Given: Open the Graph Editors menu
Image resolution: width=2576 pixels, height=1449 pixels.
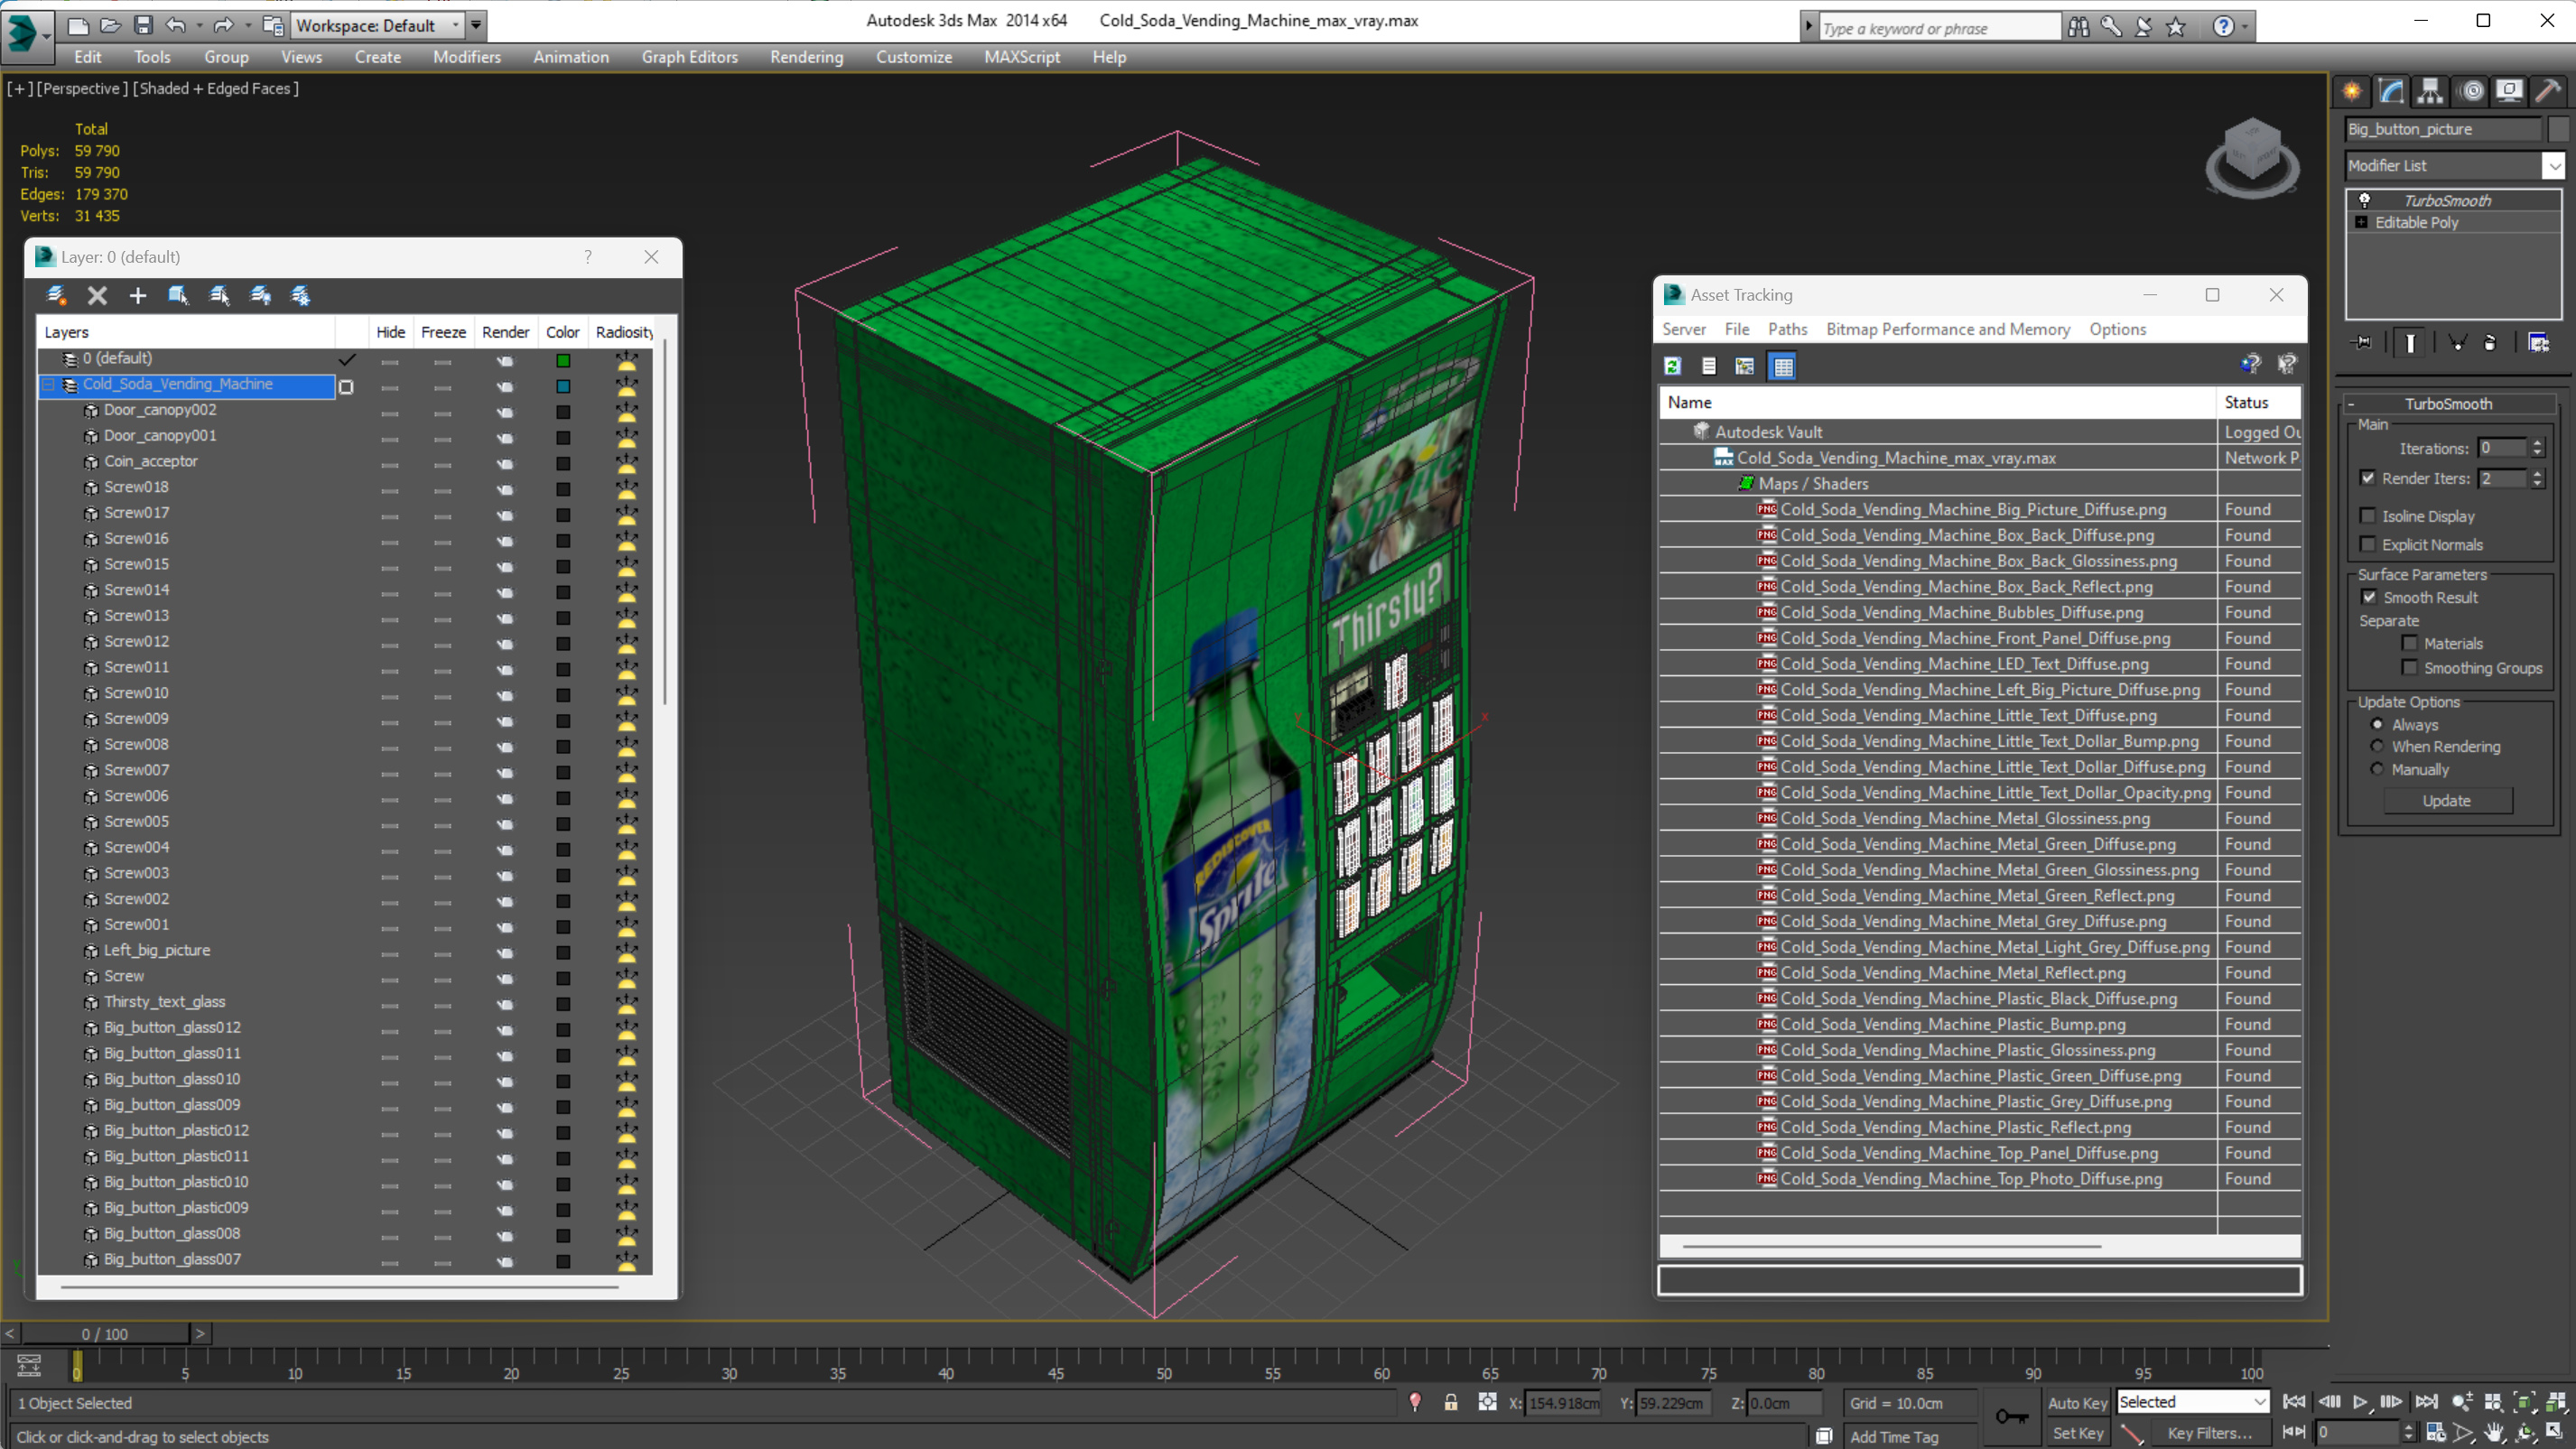Looking at the screenshot, I should point(689,57).
